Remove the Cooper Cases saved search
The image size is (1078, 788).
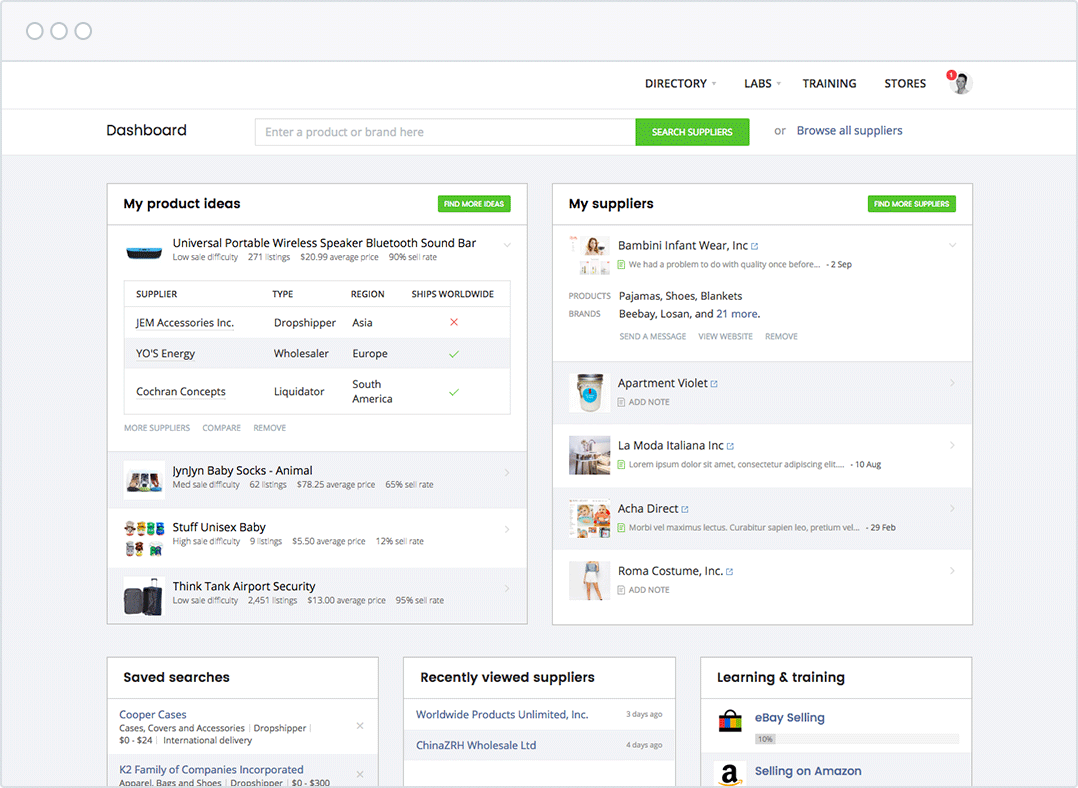[360, 726]
